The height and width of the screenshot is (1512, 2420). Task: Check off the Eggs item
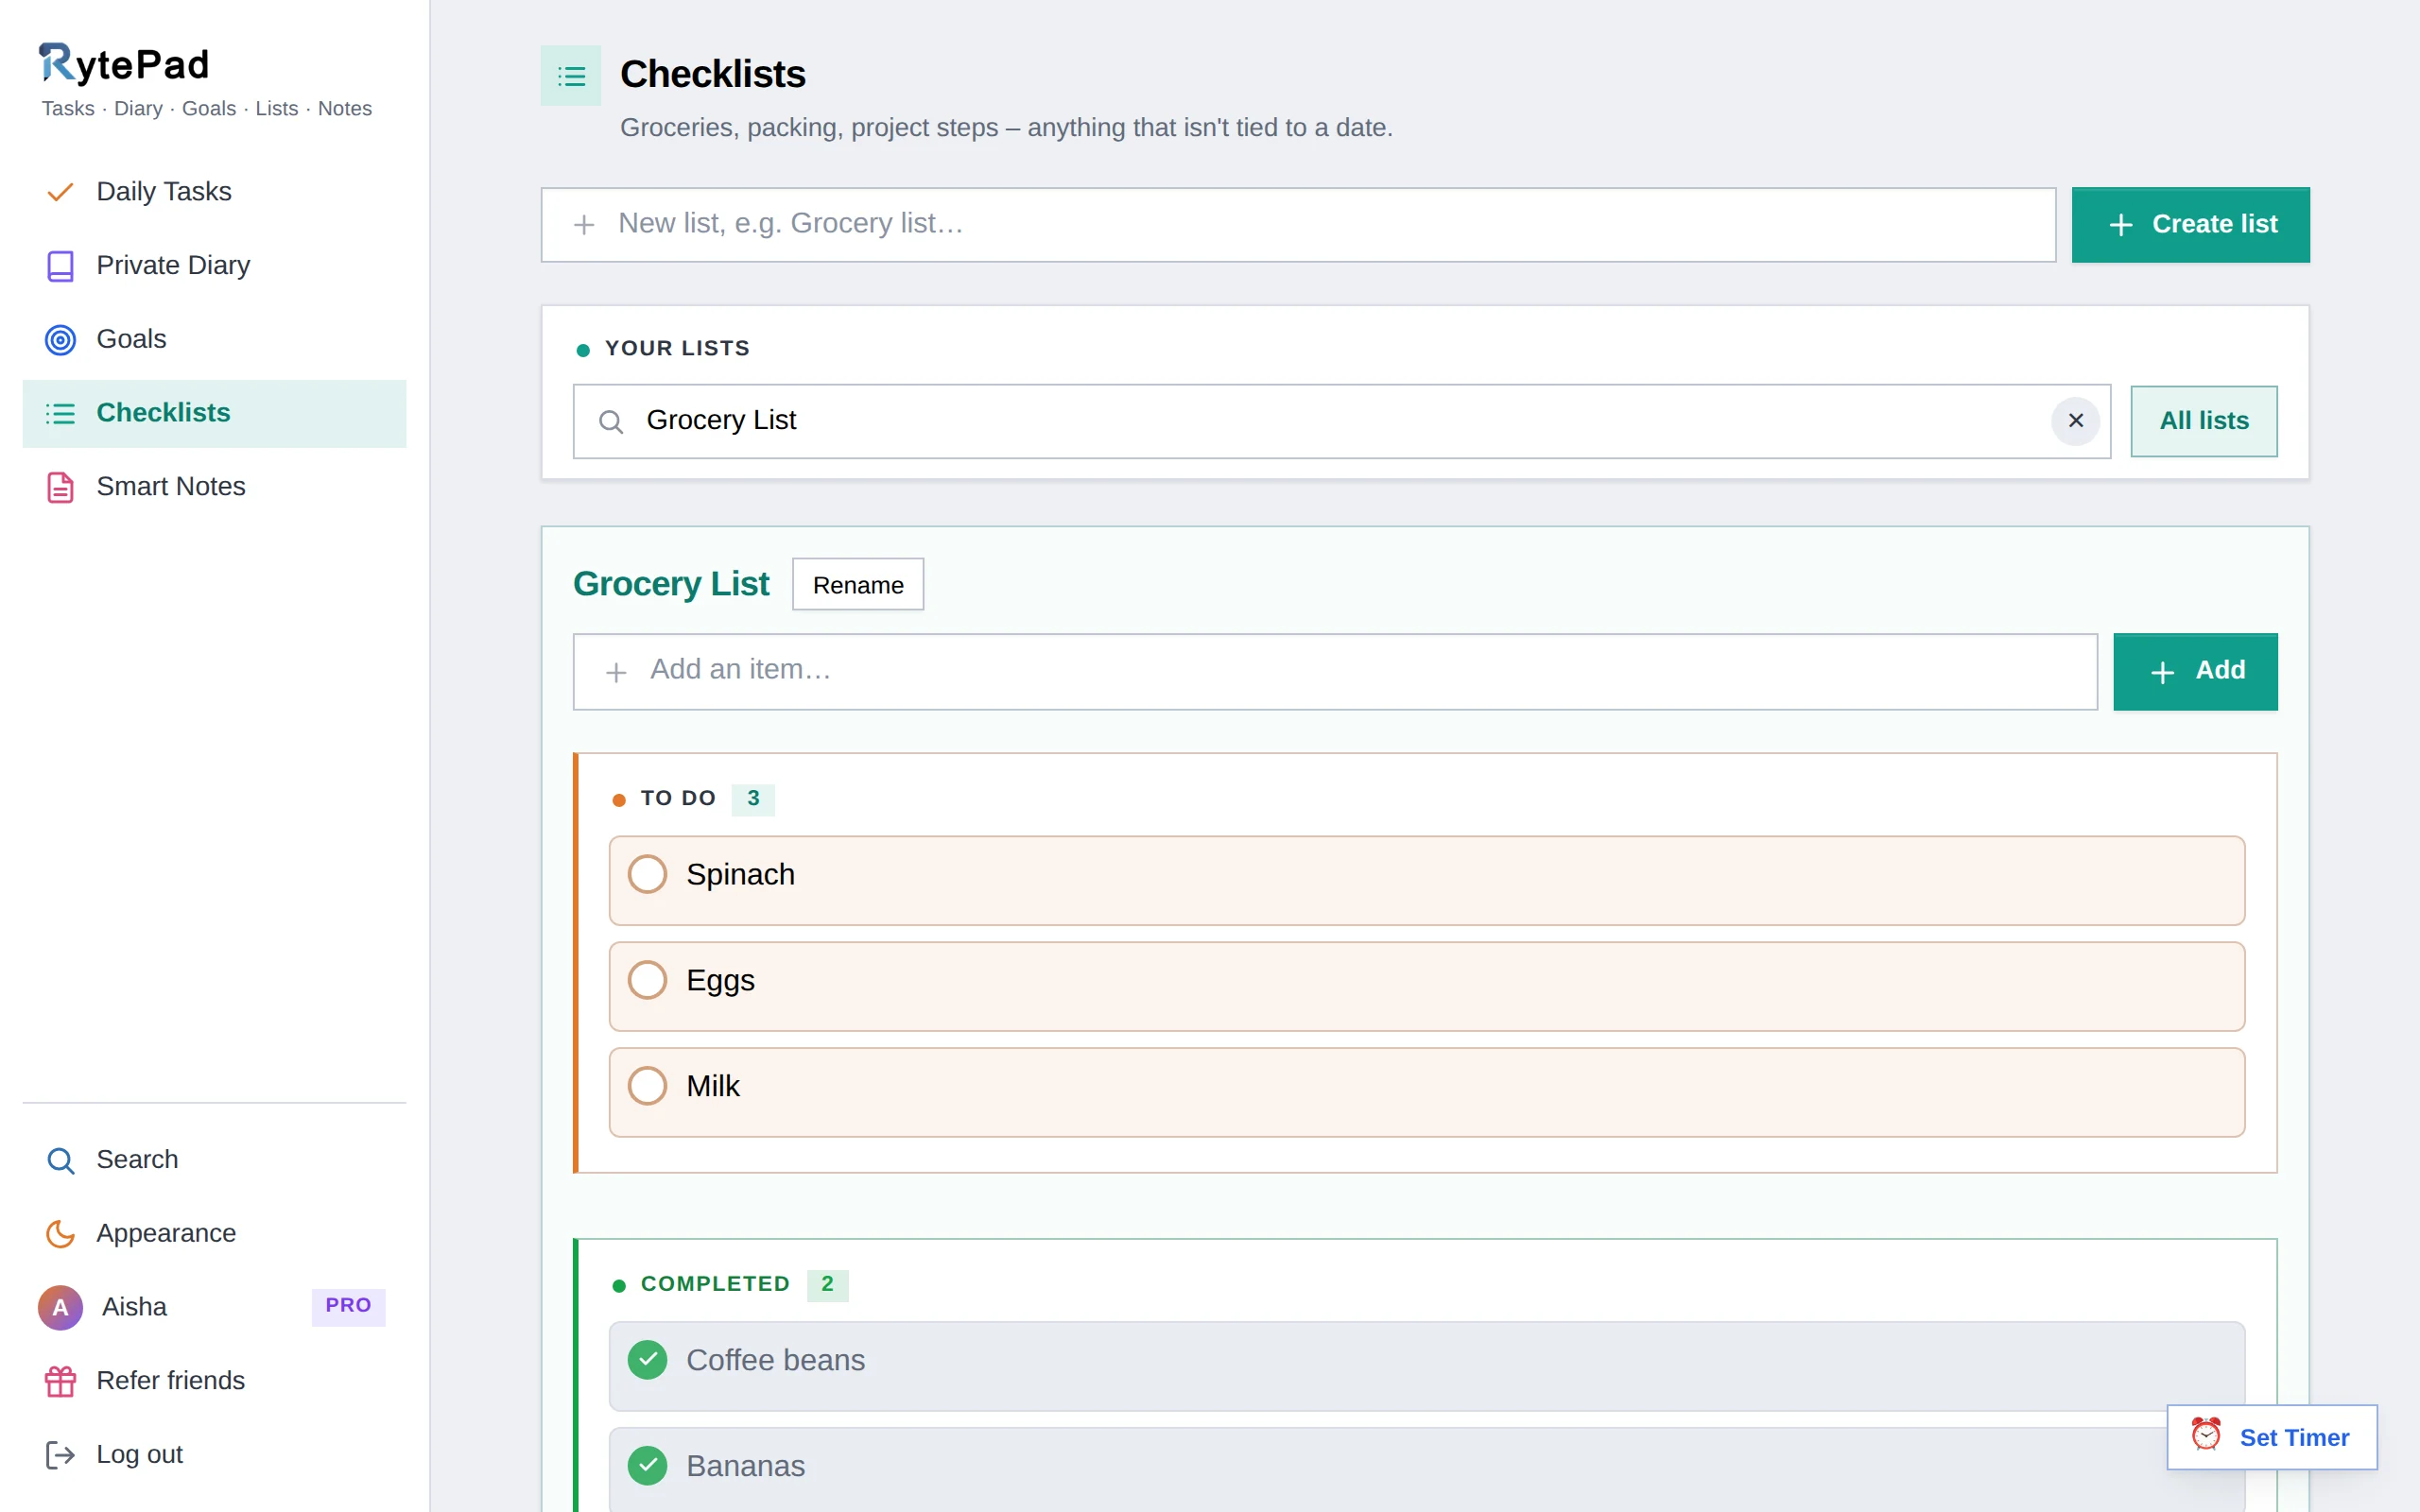click(647, 980)
